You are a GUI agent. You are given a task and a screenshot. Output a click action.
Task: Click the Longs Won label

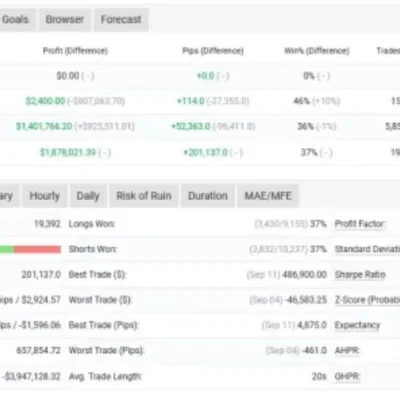pyautogui.click(x=92, y=224)
